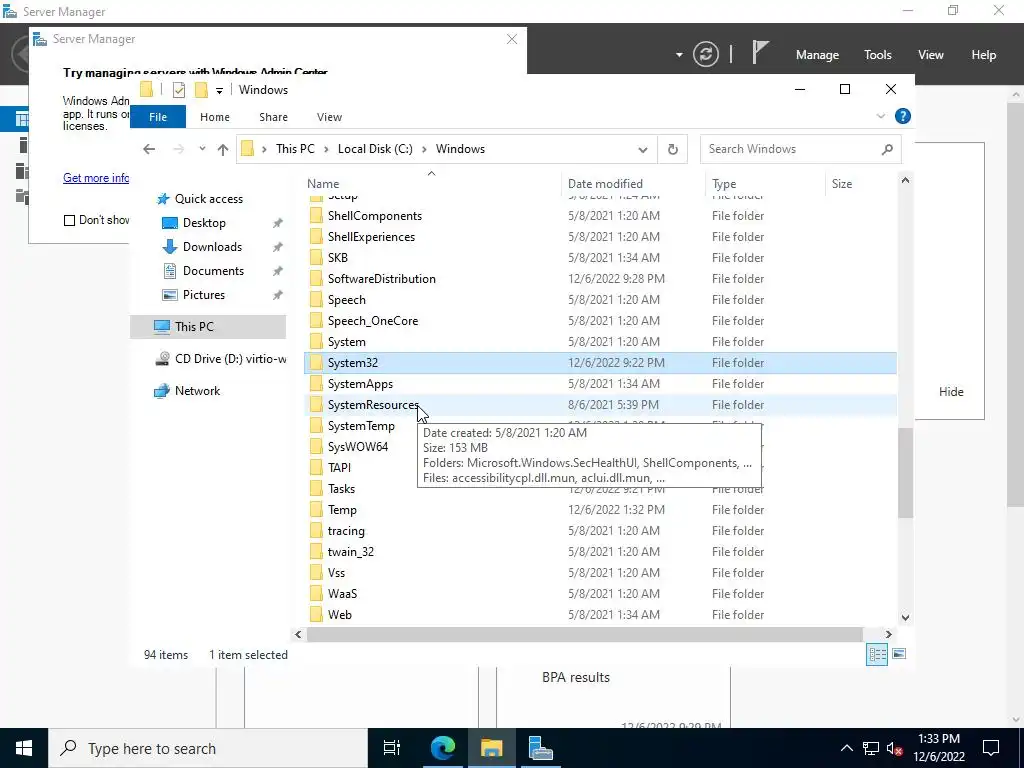Open the Server Manager notifications flag
1024x768 pixels.
pos(760,52)
